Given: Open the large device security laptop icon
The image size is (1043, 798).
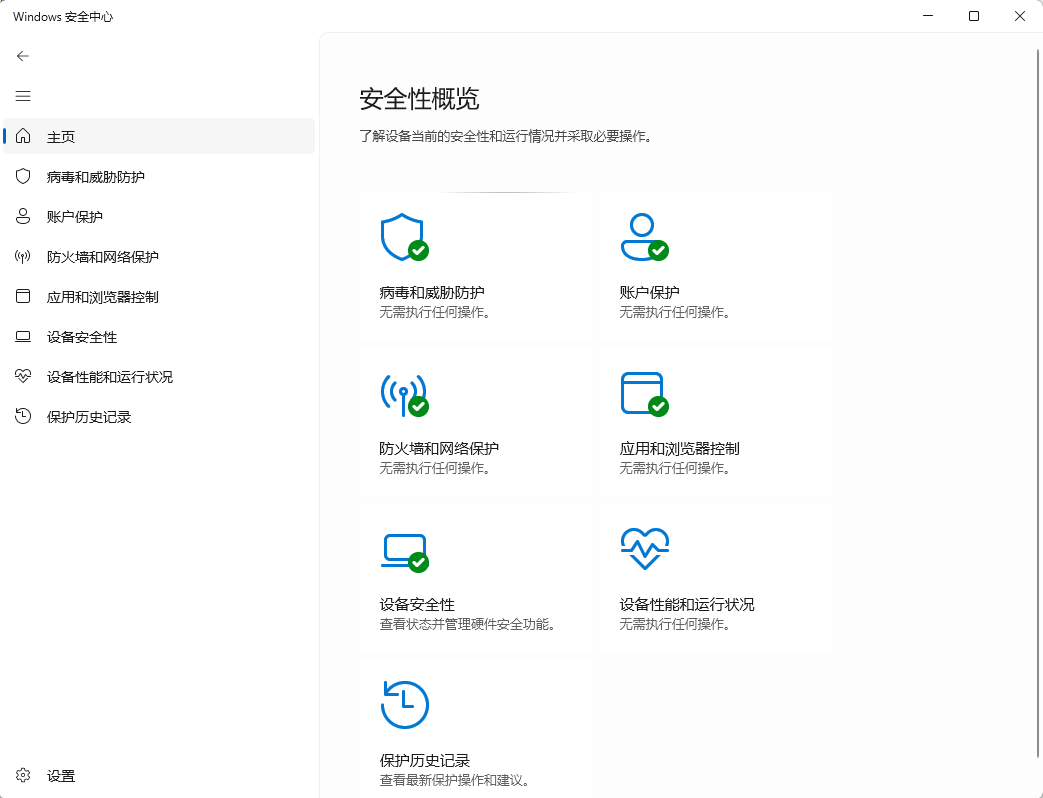Looking at the screenshot, I should pyautogui.click(x=404, y=552).
